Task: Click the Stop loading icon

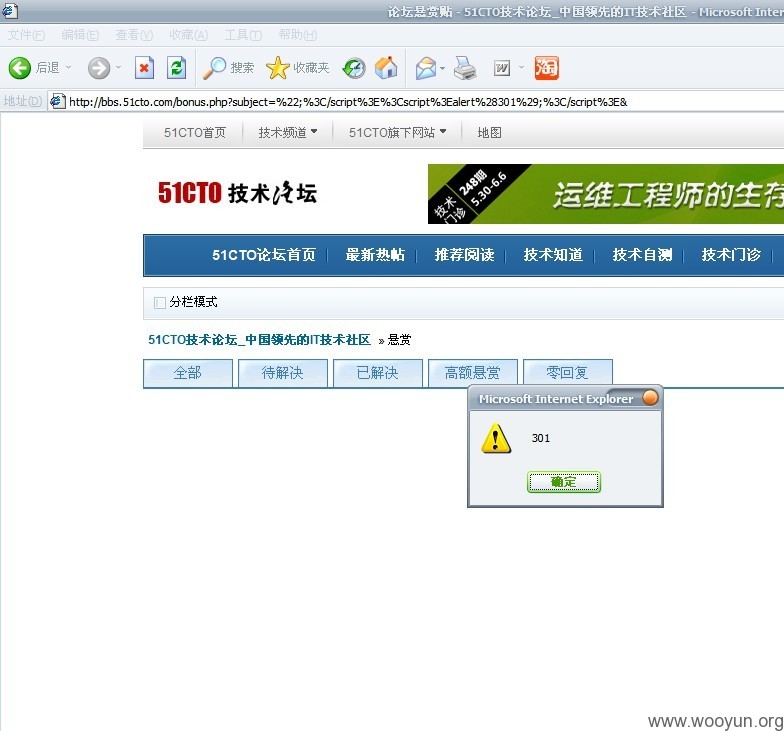Action: coord(144,68)
